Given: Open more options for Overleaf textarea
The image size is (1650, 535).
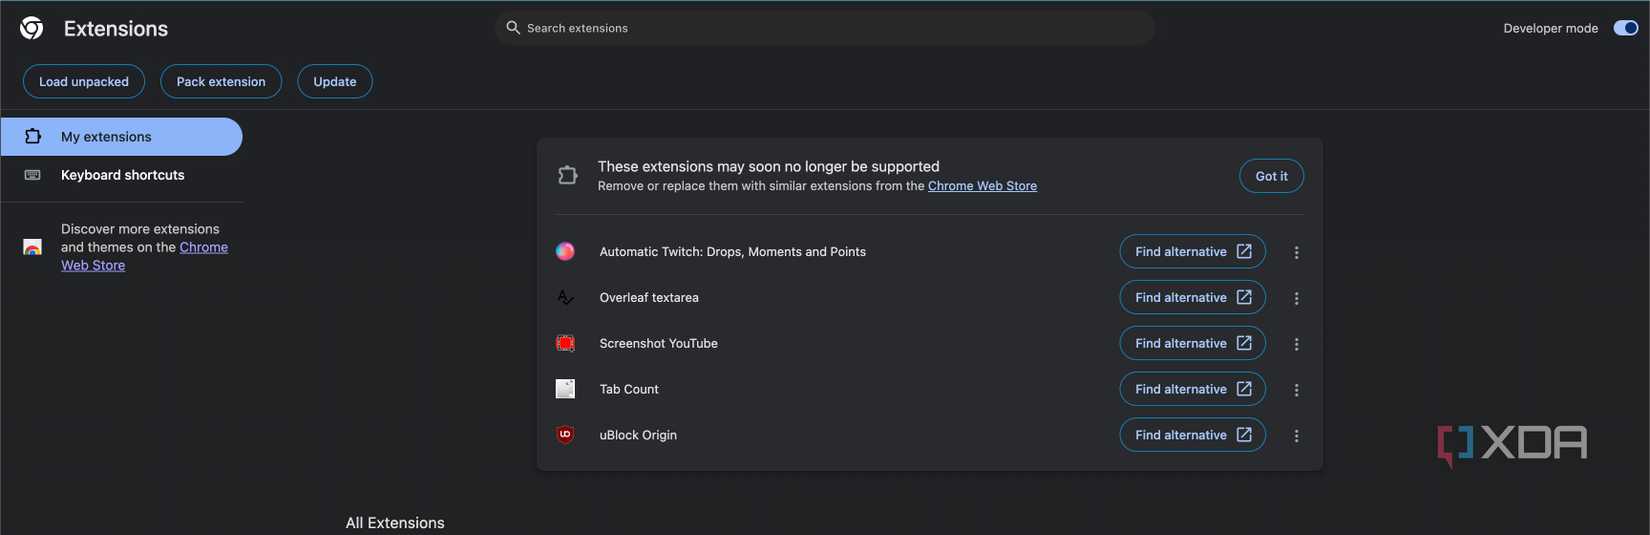Looking at the screenshot, I should pos(1296,299).
